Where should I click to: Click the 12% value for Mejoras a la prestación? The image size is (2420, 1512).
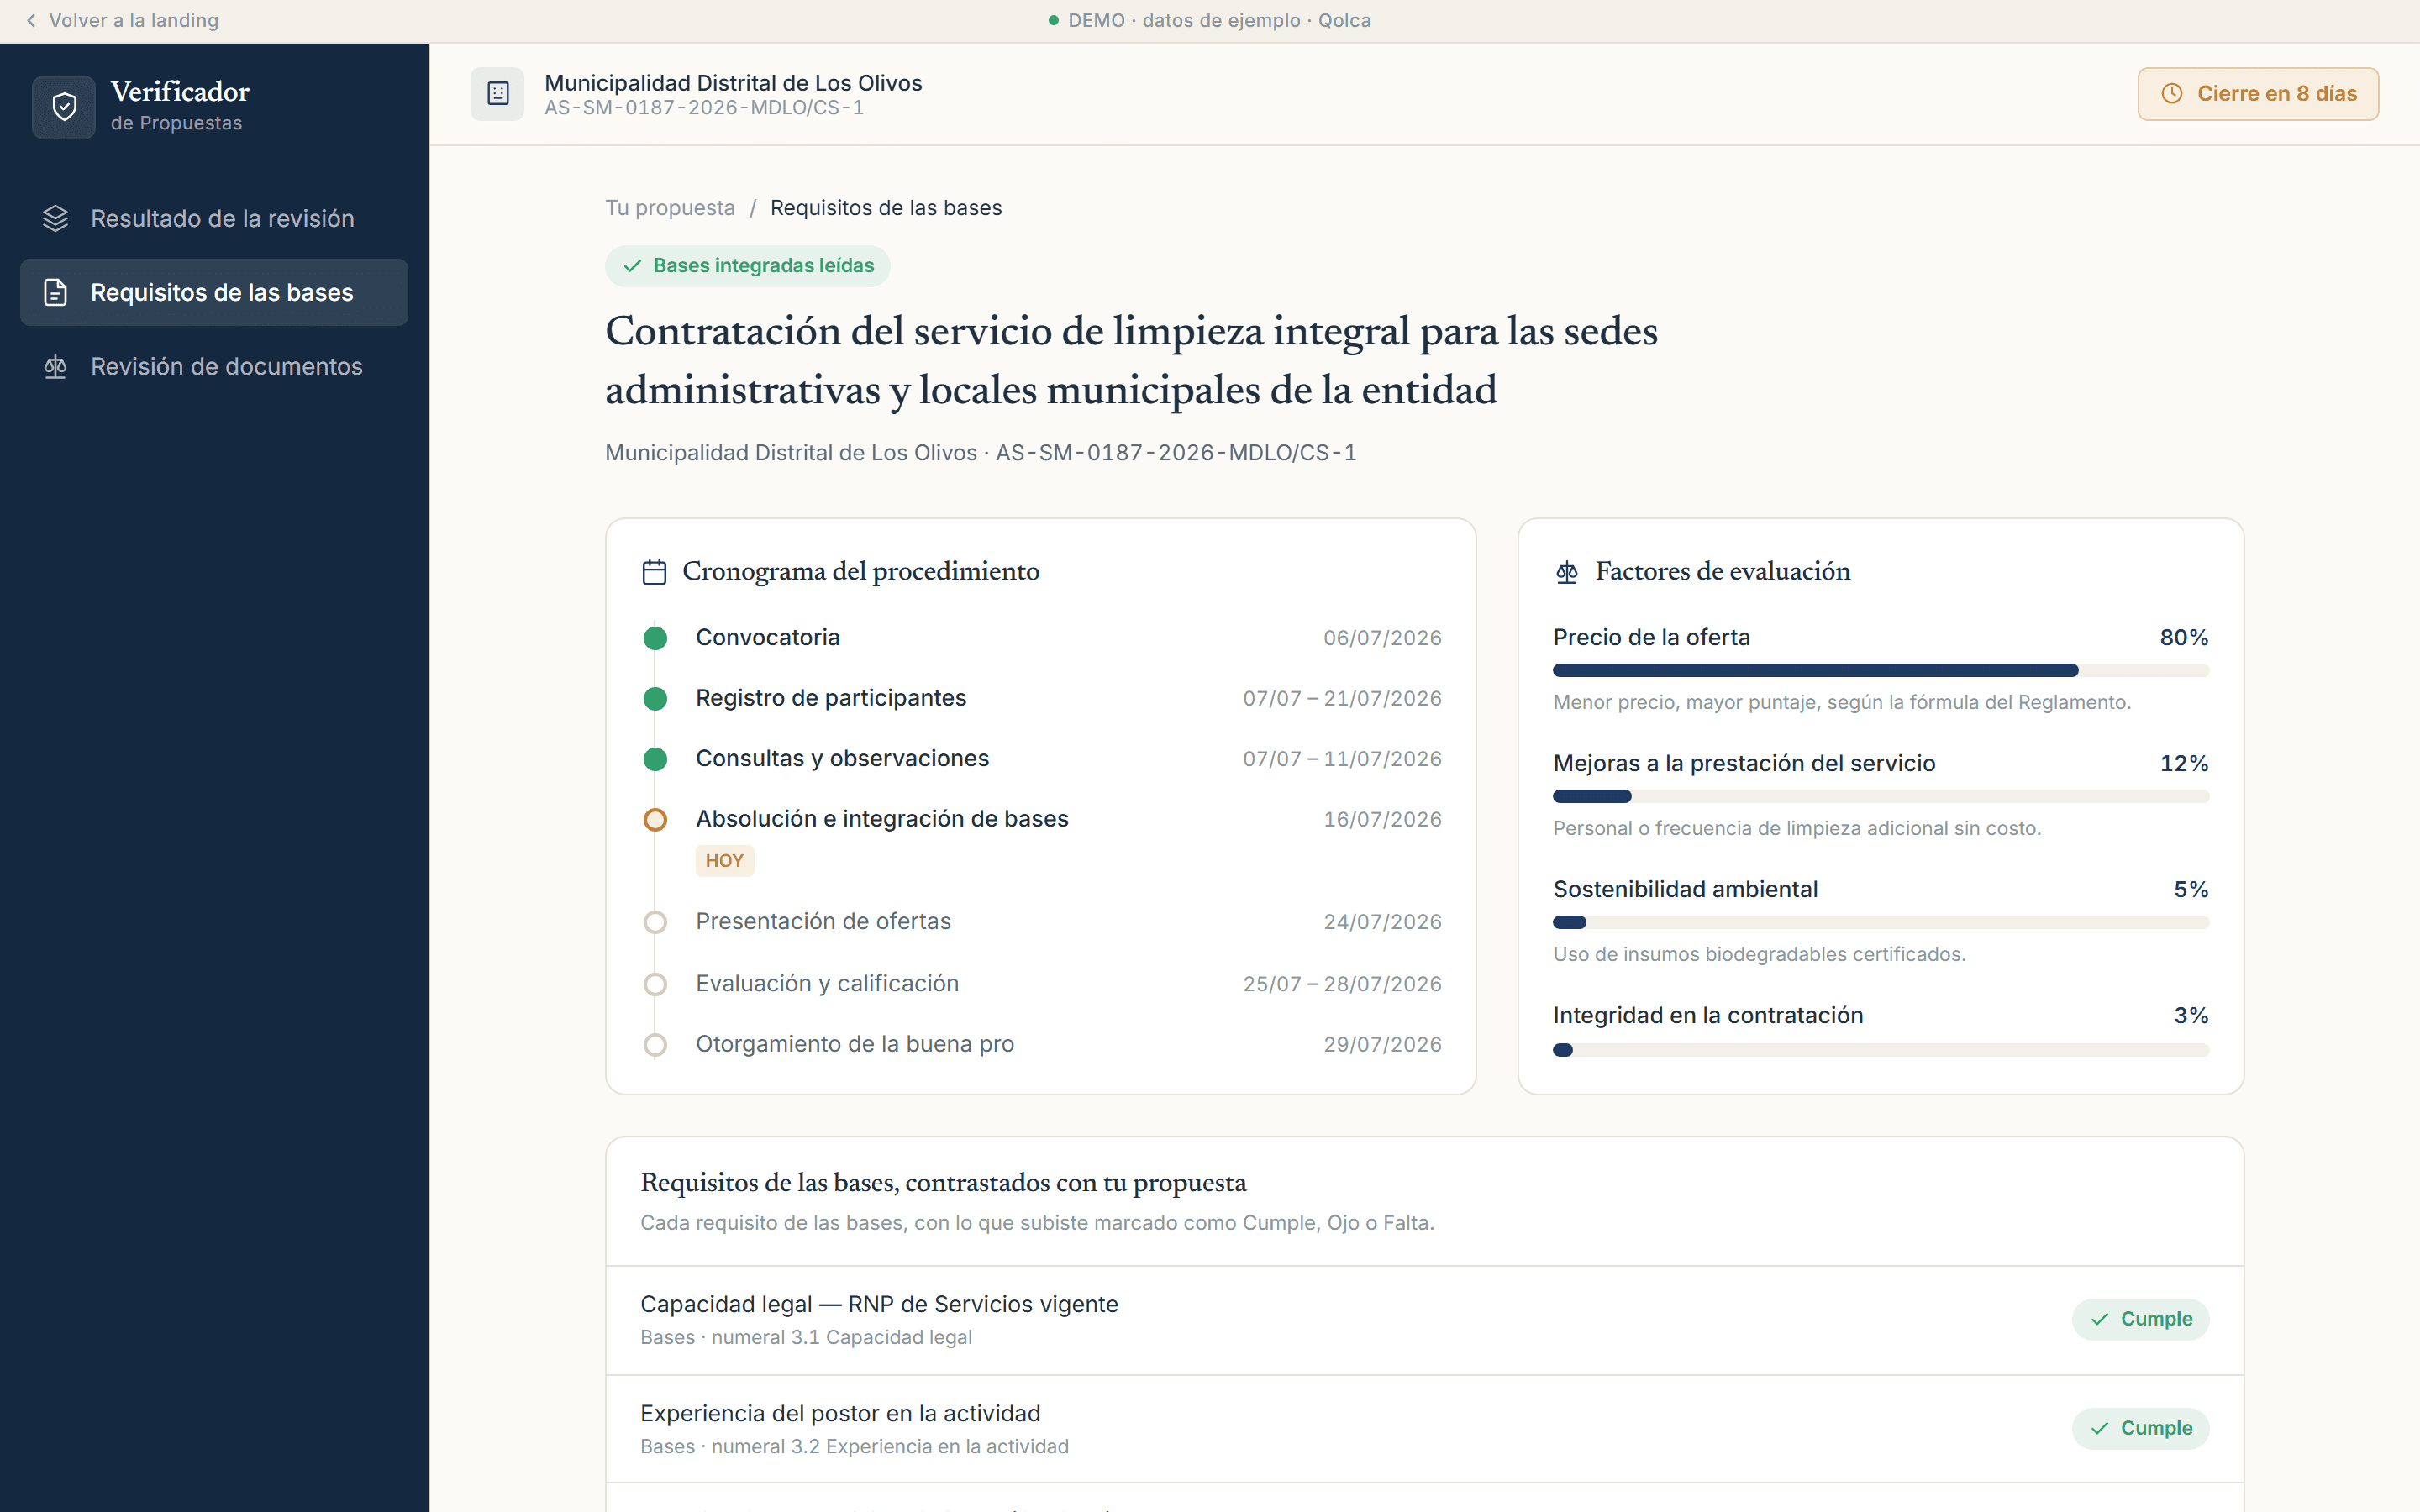[2184, 764]
